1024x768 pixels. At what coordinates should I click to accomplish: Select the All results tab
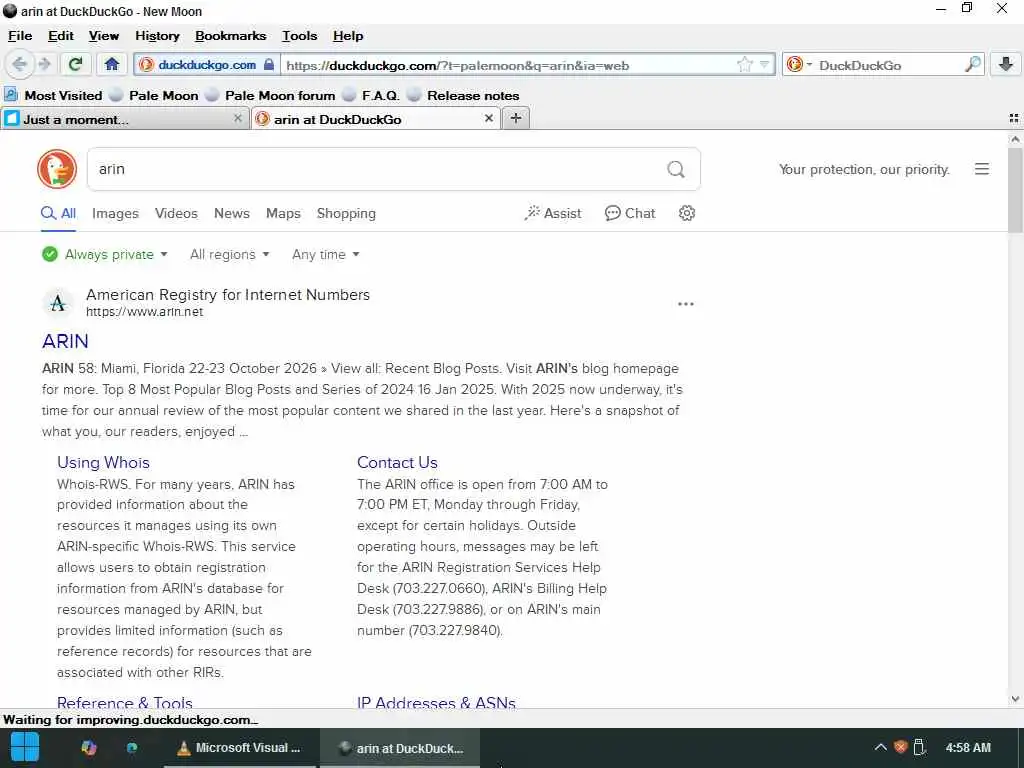tap(59, 214)
